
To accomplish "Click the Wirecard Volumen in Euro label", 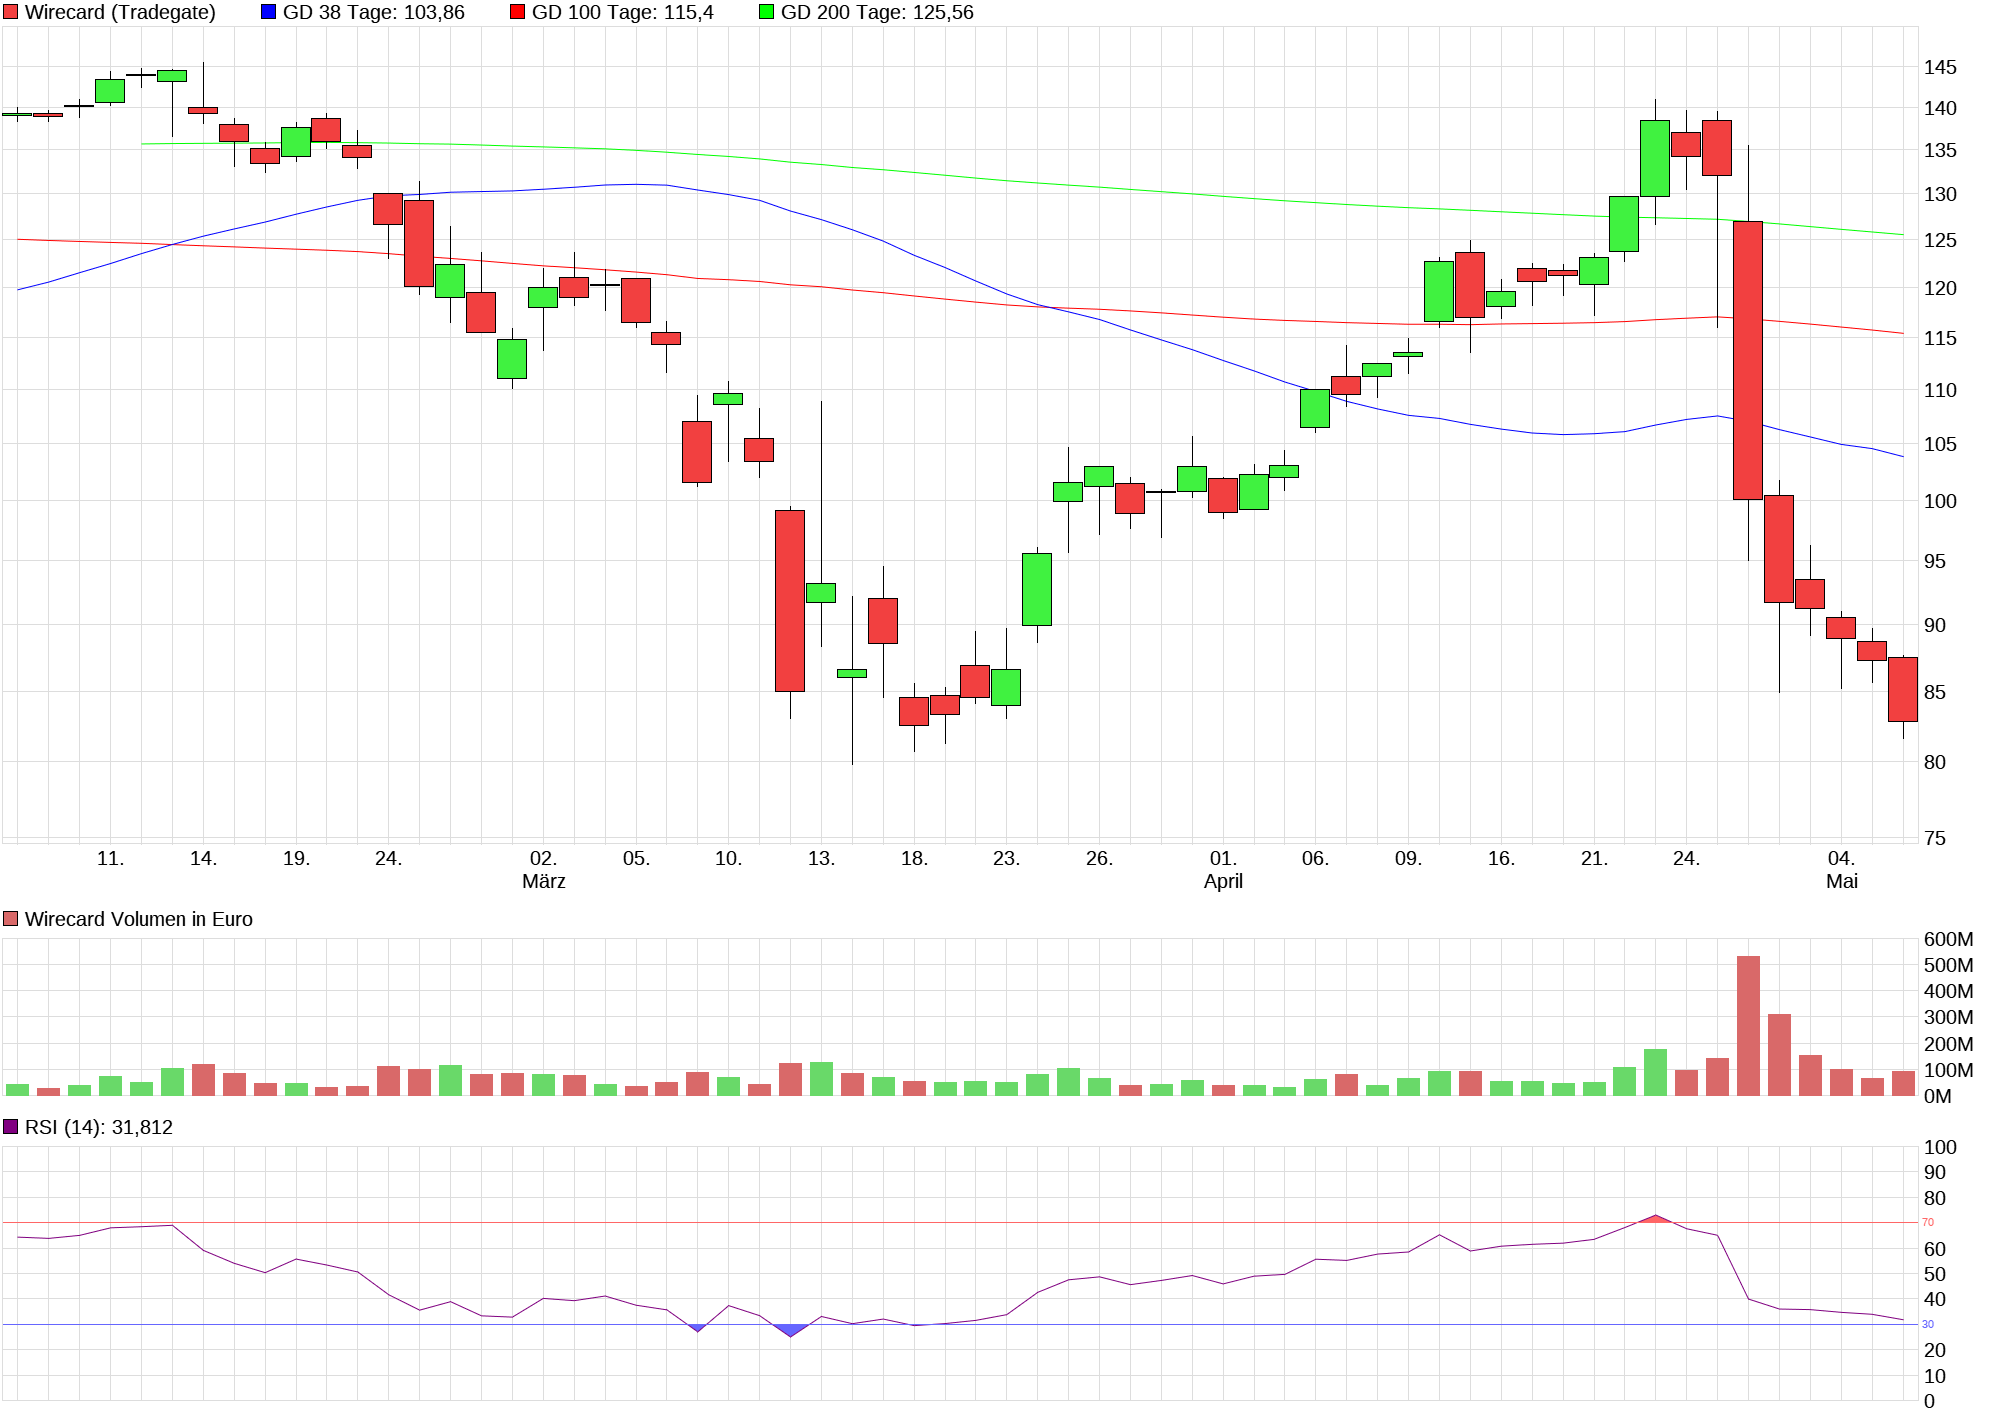I will [x=138, y=919].
